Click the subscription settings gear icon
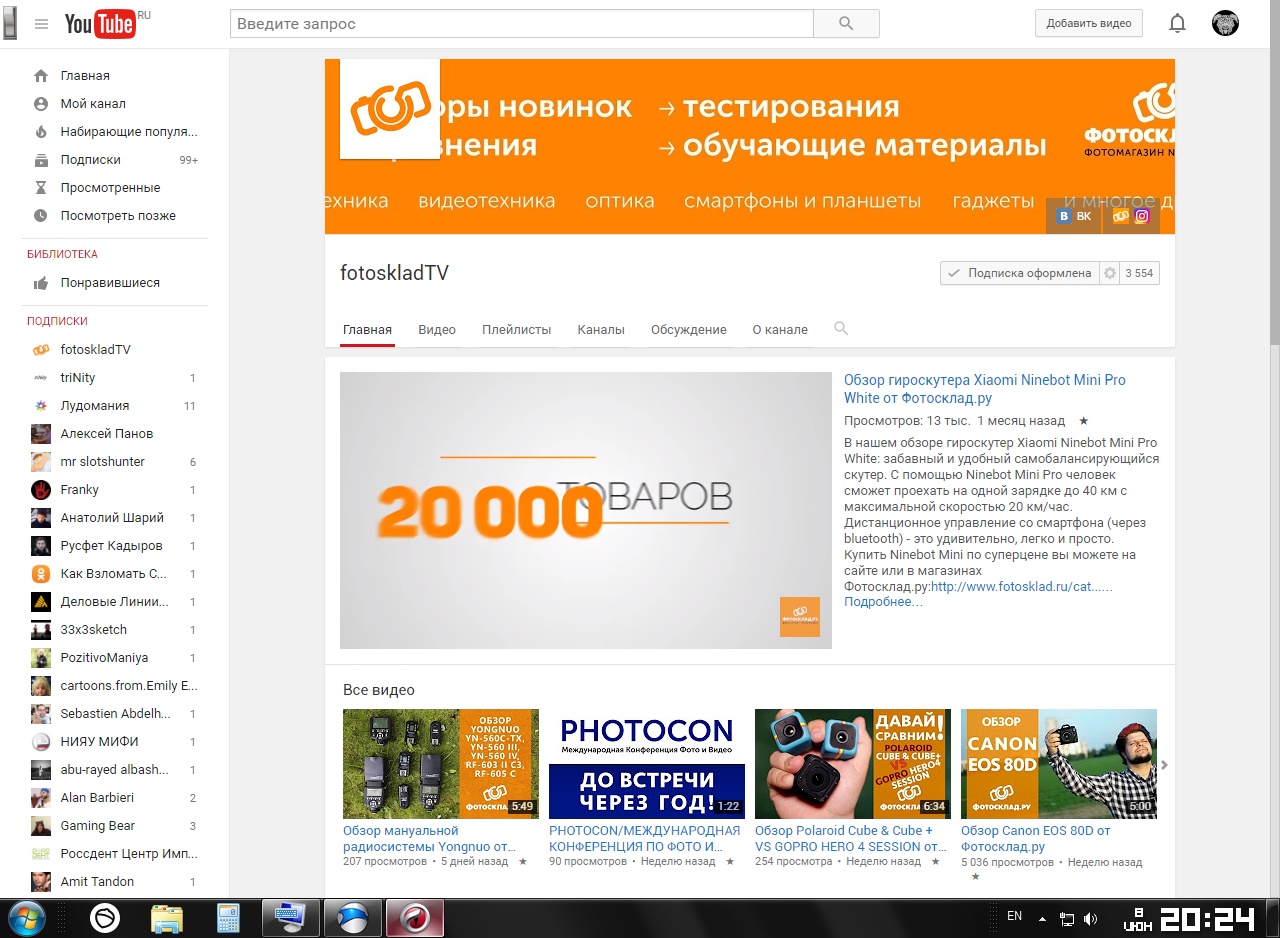 [x=1109, y=273]
